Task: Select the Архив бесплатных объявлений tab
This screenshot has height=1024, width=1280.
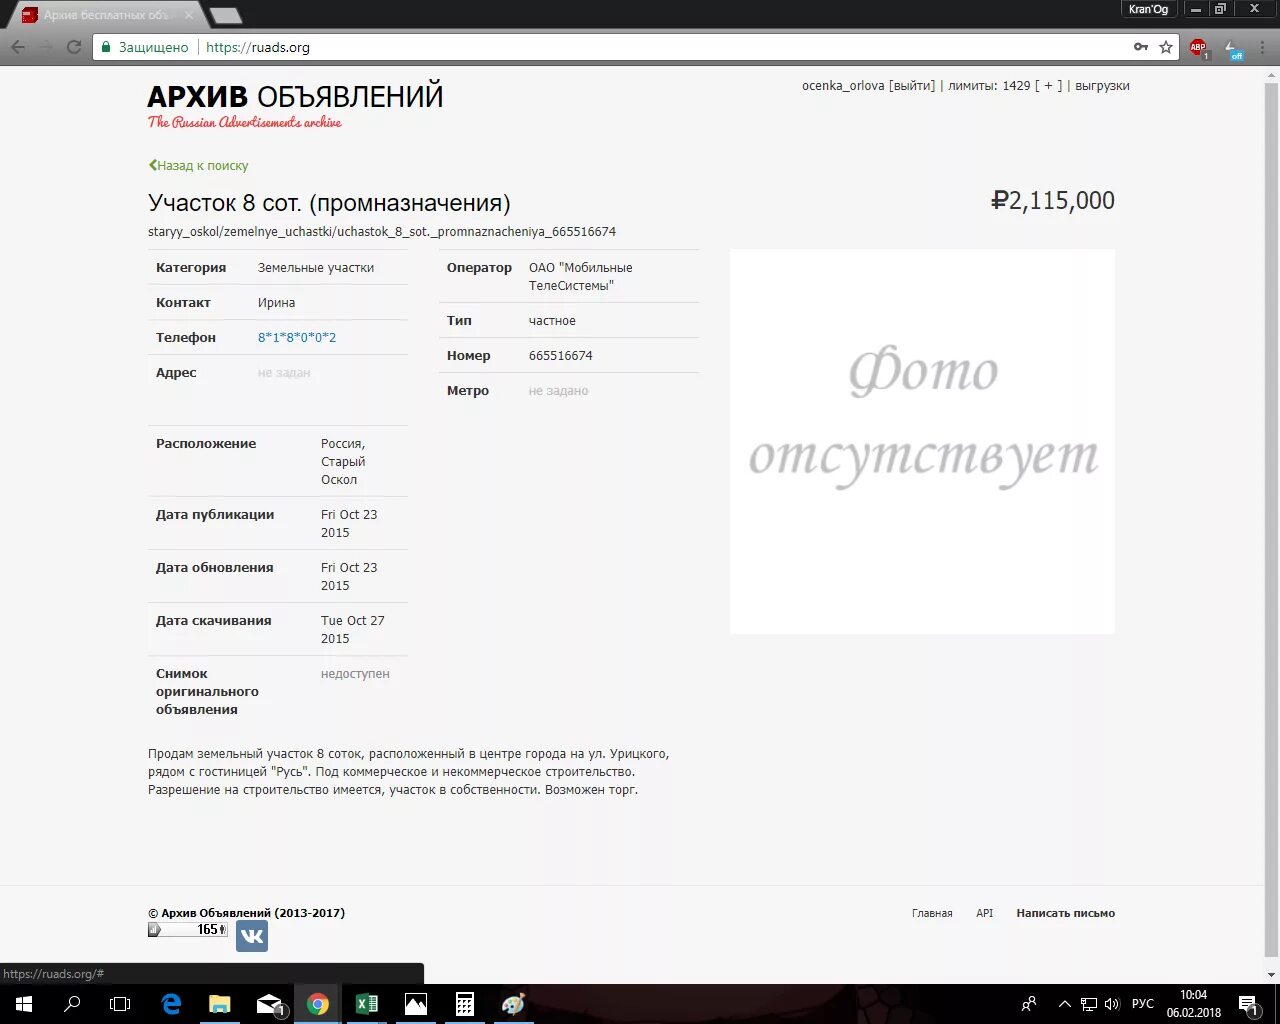Action: (x=108, y=15)
